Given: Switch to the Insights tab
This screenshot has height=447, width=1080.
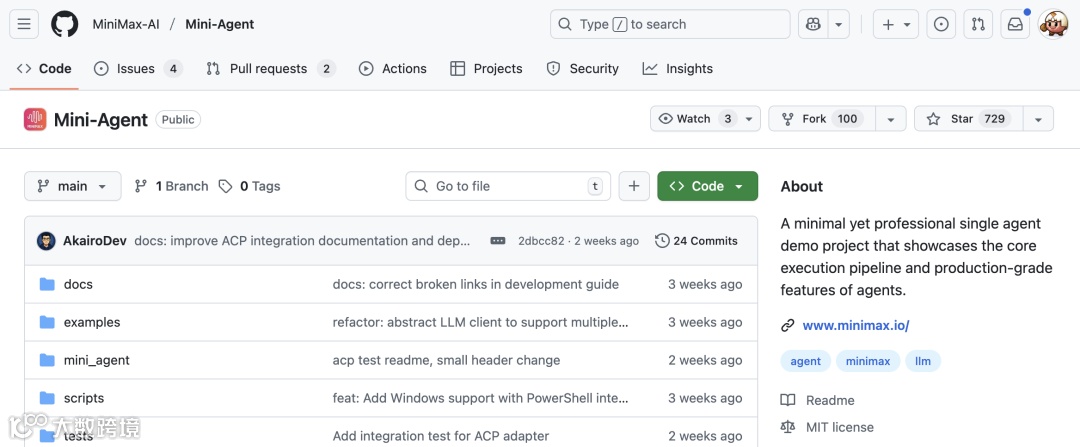Looking at the screenshot, I should pyautogui.click(x=678, y=69).
